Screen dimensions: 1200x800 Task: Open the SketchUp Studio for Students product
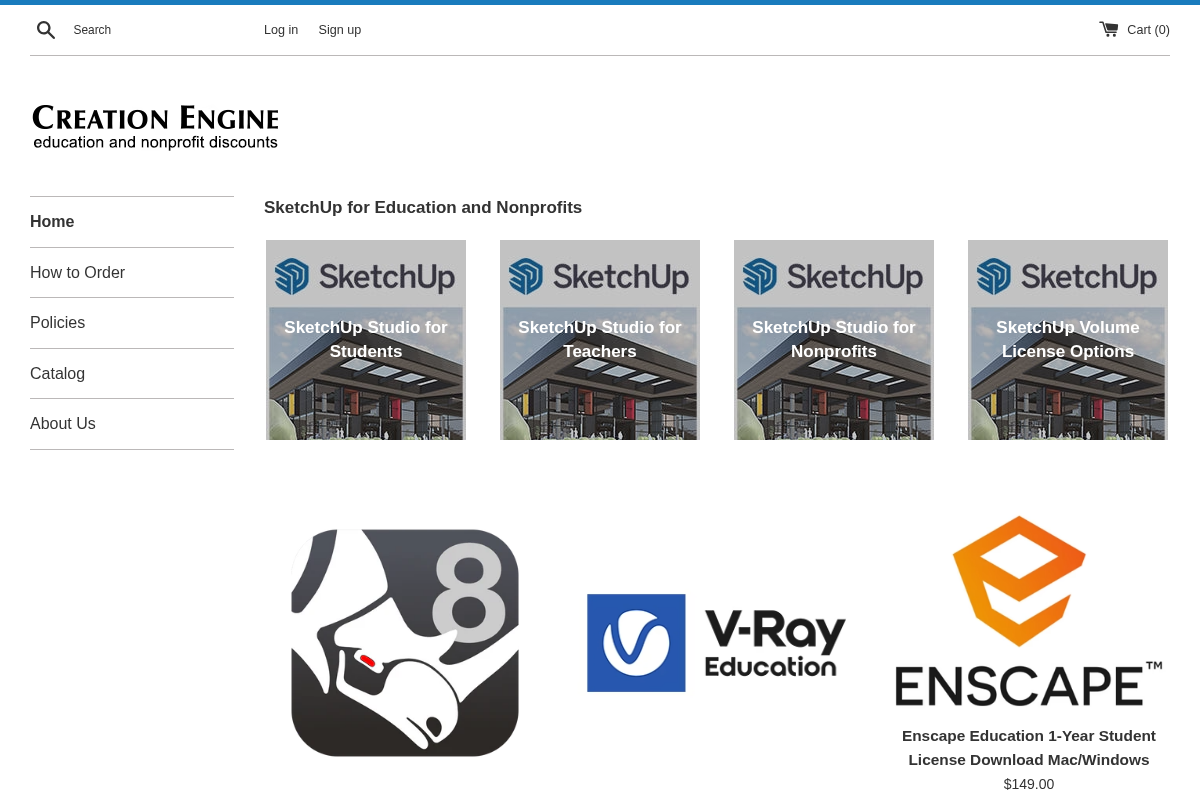point(365,339)
